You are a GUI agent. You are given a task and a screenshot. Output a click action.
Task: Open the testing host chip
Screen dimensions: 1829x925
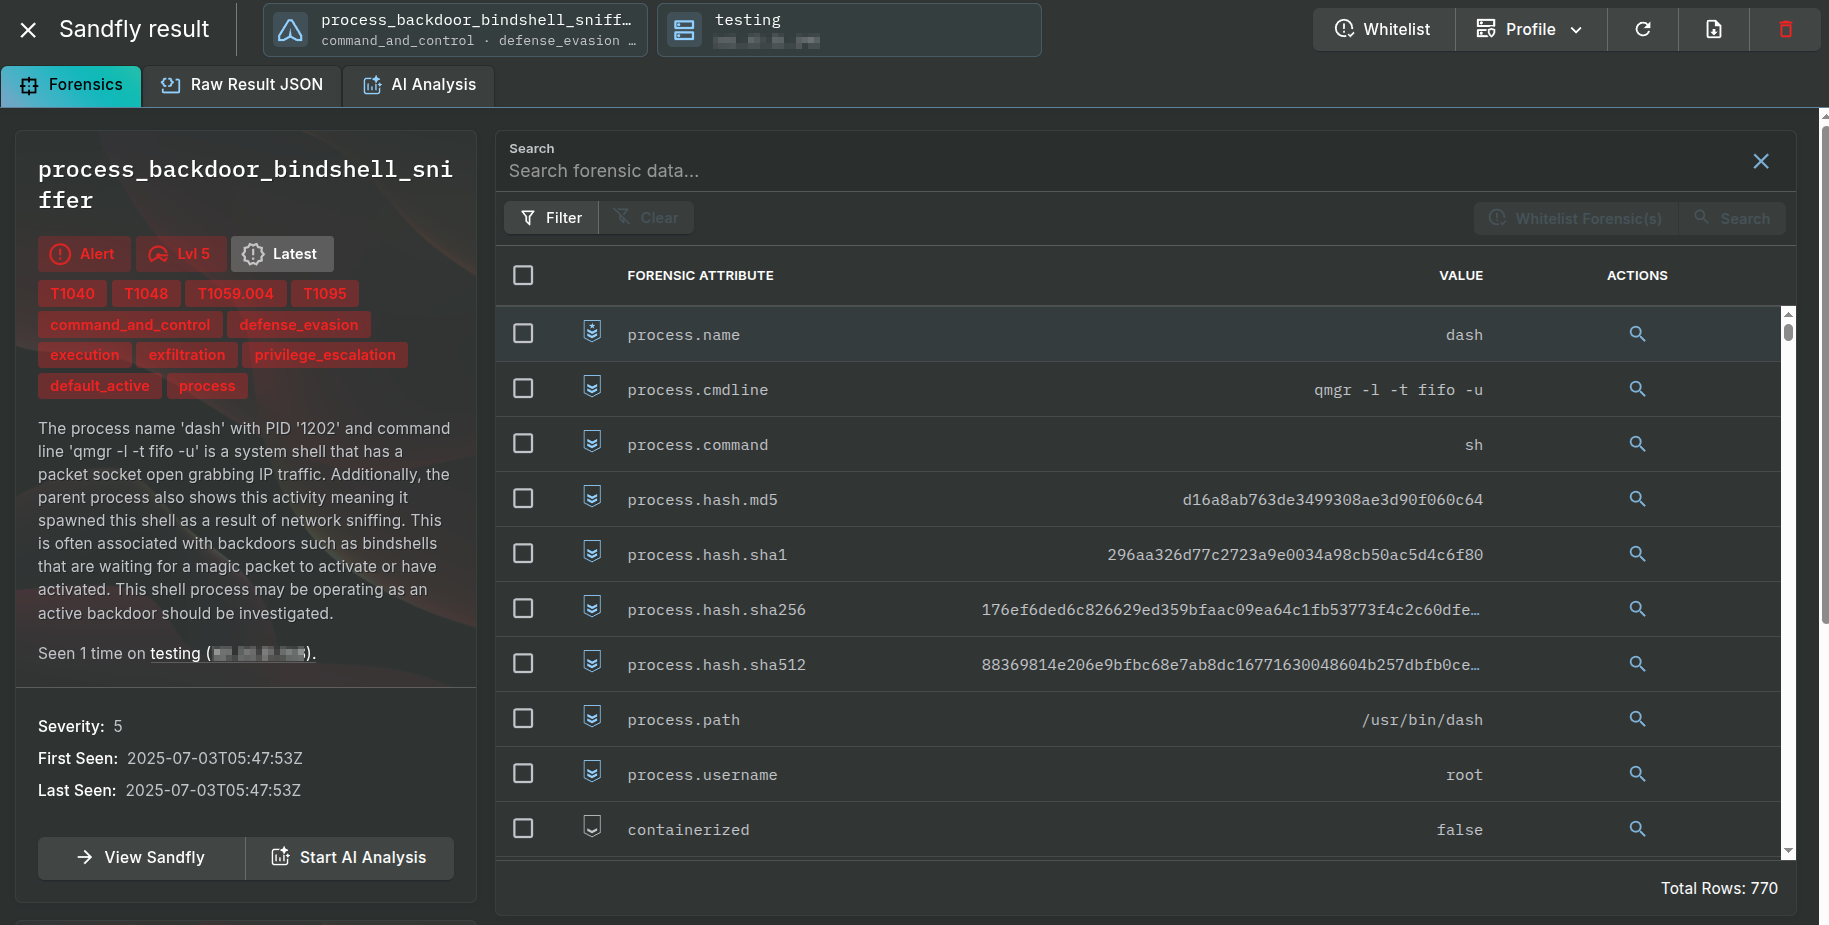pyautogui.click(x=849, y=30)
